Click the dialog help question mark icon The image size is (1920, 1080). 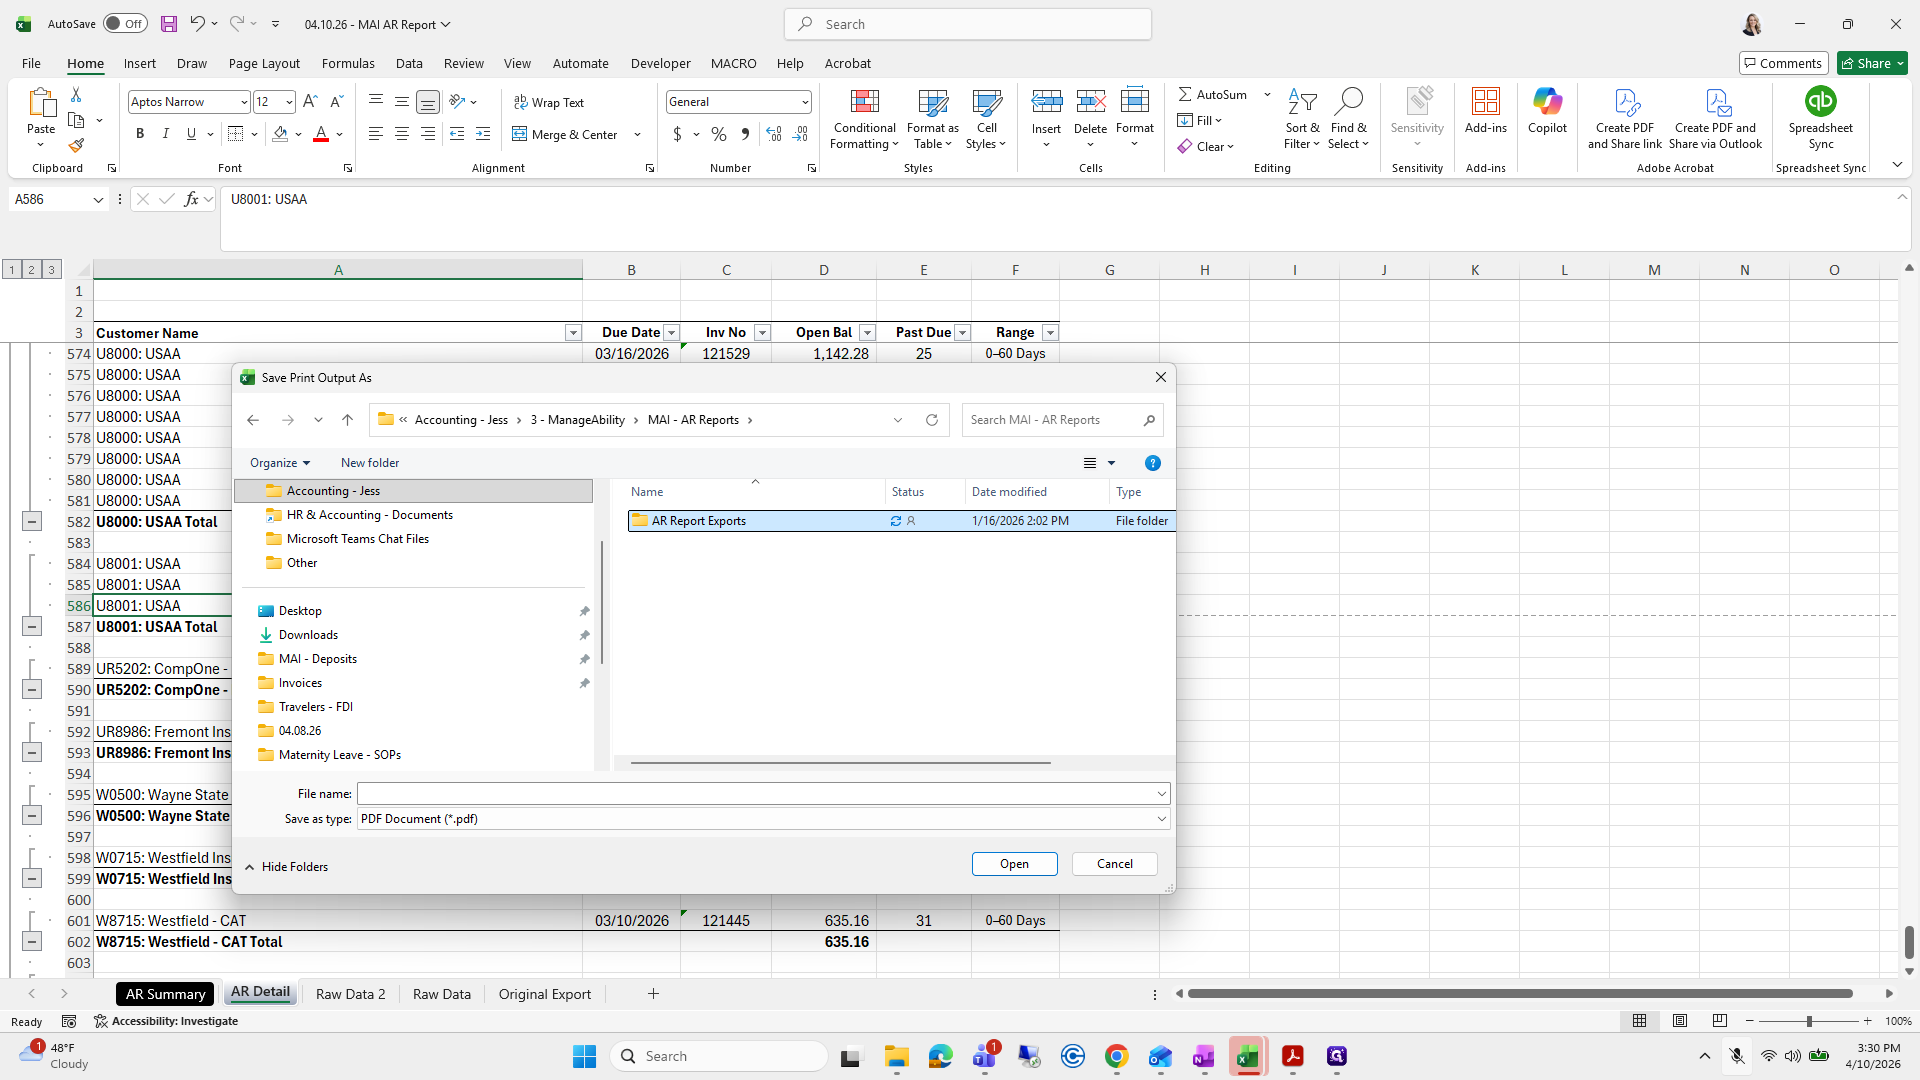(1153, 463)
